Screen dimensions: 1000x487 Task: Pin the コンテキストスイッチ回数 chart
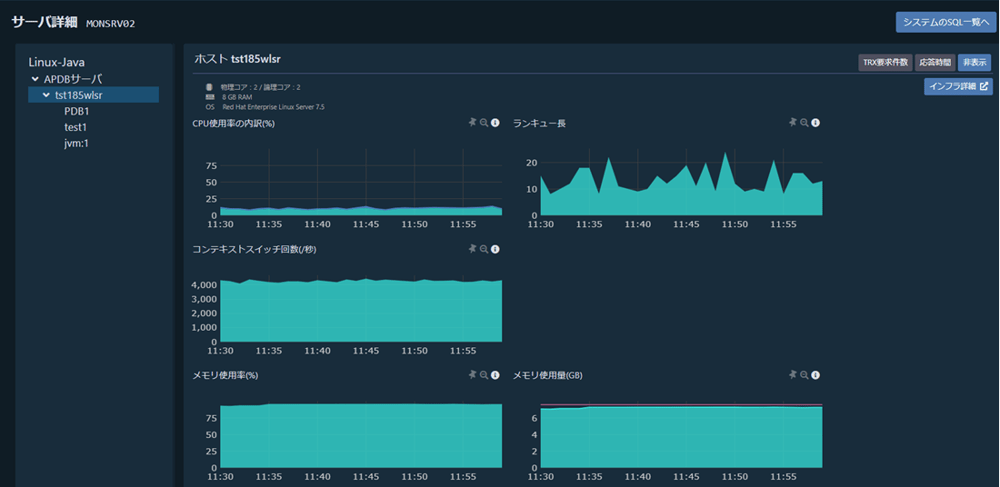point(473,249)
